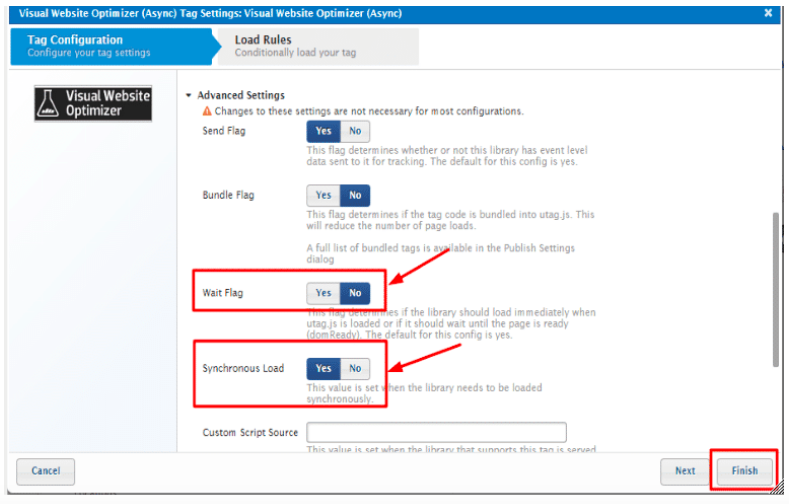Close the Tag Settings dialog
Screen dimensions: 789x504
pos(768,13)
